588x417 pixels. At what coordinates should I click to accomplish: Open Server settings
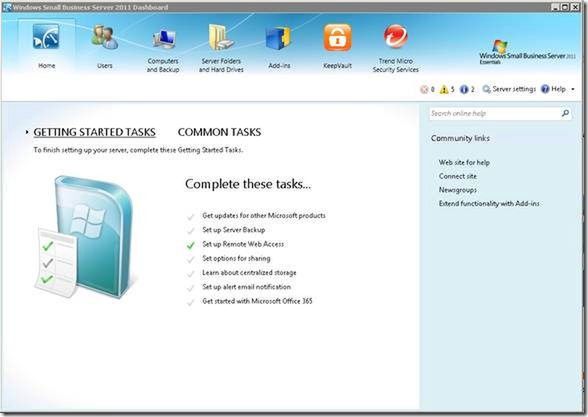click(509, 89)
